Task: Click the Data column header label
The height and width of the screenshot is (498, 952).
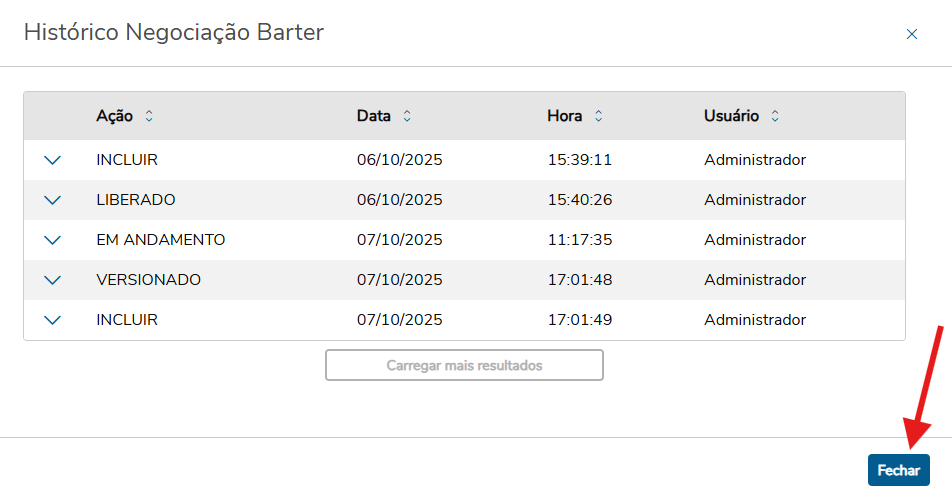Action: click(373, 116)
